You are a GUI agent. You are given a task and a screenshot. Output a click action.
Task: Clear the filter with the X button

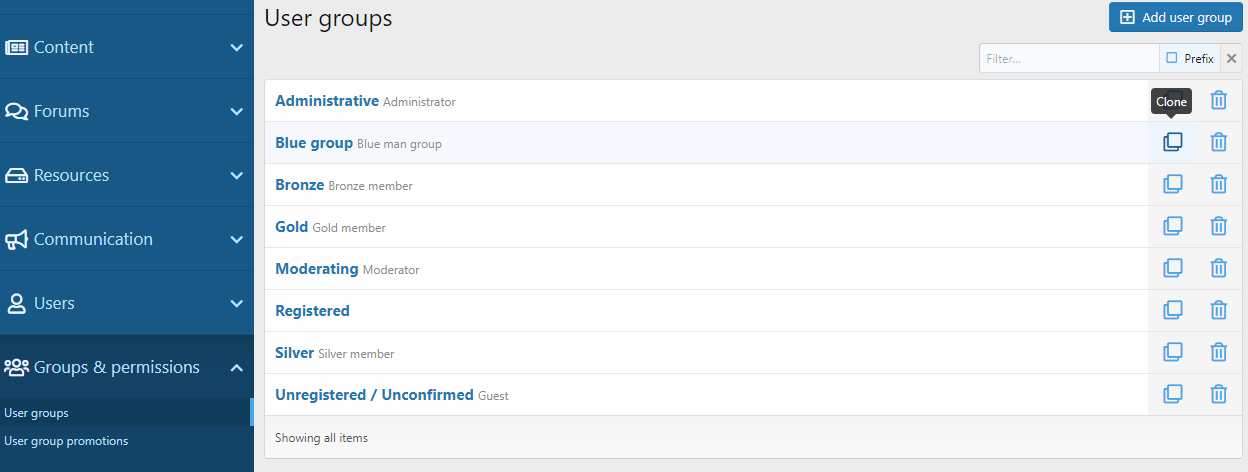click(1231, 58)
